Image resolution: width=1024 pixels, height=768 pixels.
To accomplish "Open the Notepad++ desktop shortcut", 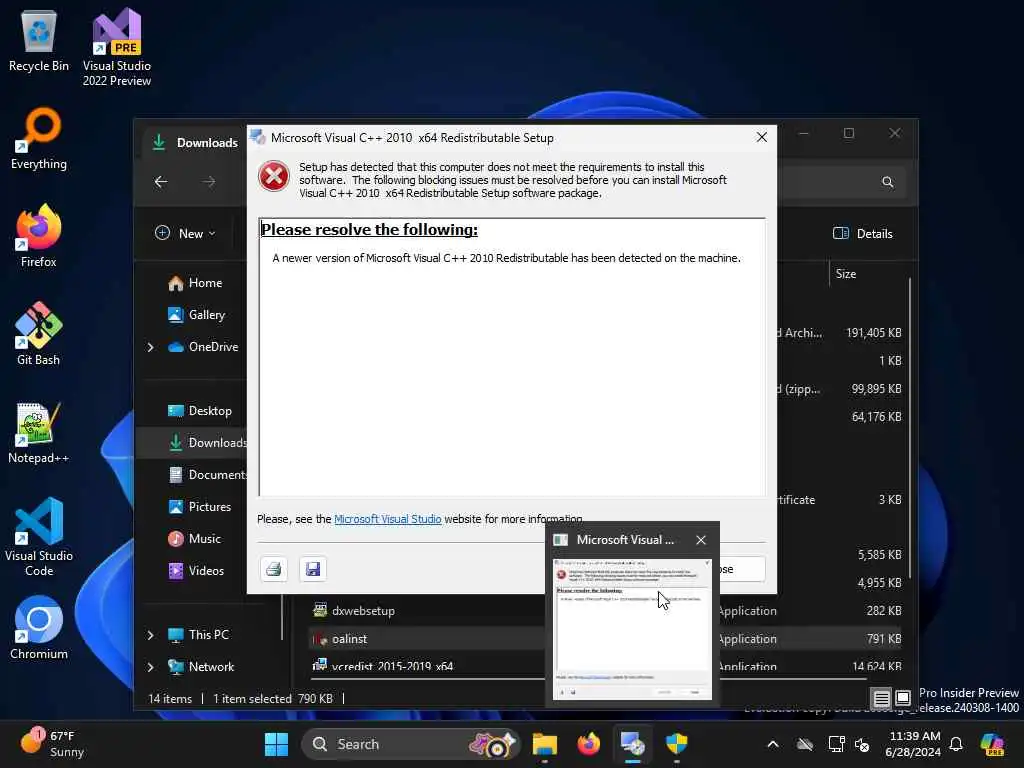I will pos(39,432).
